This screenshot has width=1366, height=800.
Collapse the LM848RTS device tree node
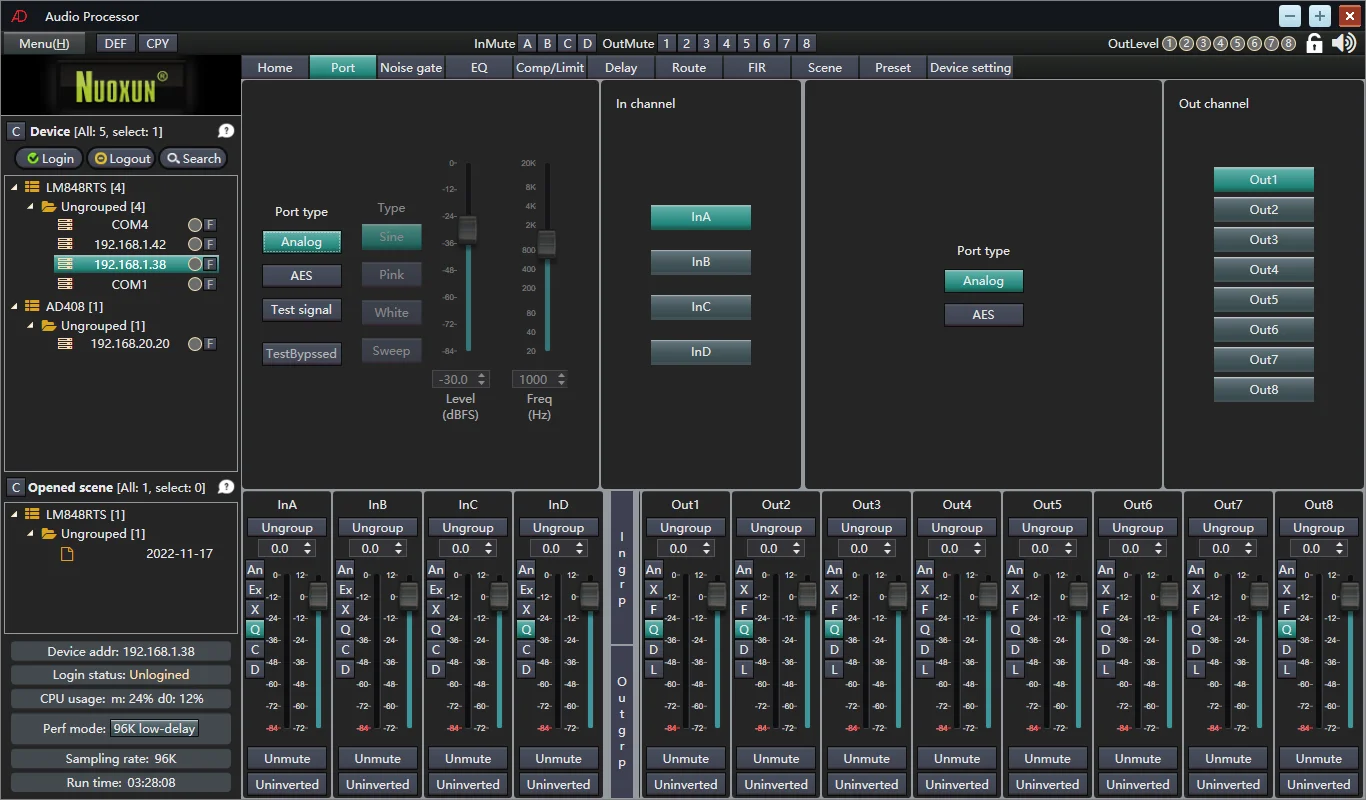pyautogui.click(x=15, y=187)
